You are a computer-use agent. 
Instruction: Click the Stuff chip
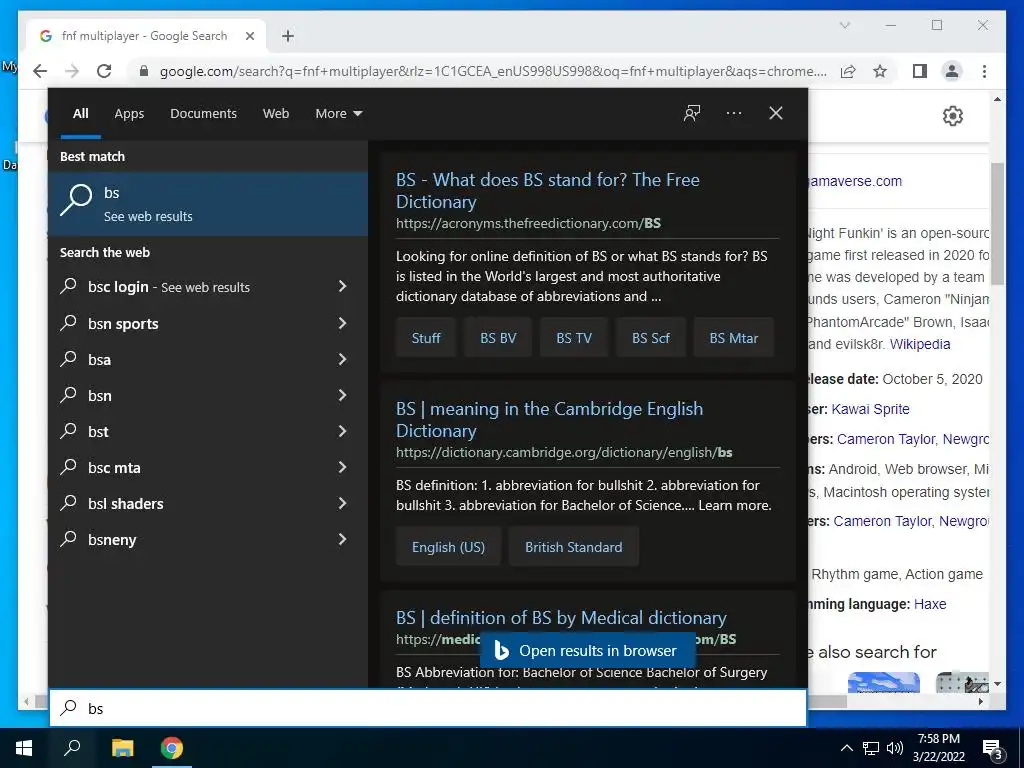click(426, 338)
